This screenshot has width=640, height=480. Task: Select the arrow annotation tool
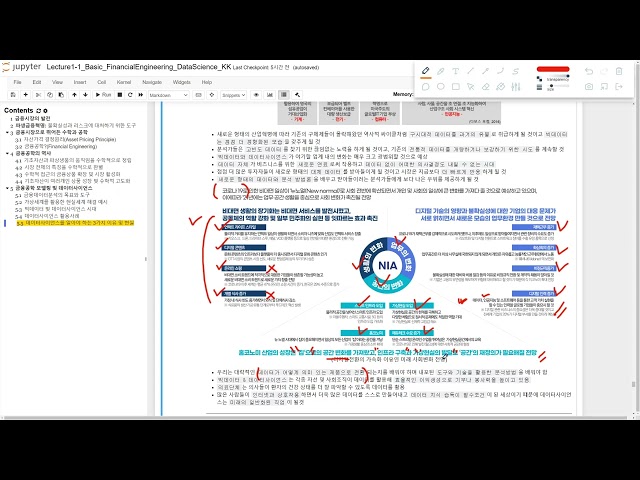pyautogui.click(x=485, y=71)
